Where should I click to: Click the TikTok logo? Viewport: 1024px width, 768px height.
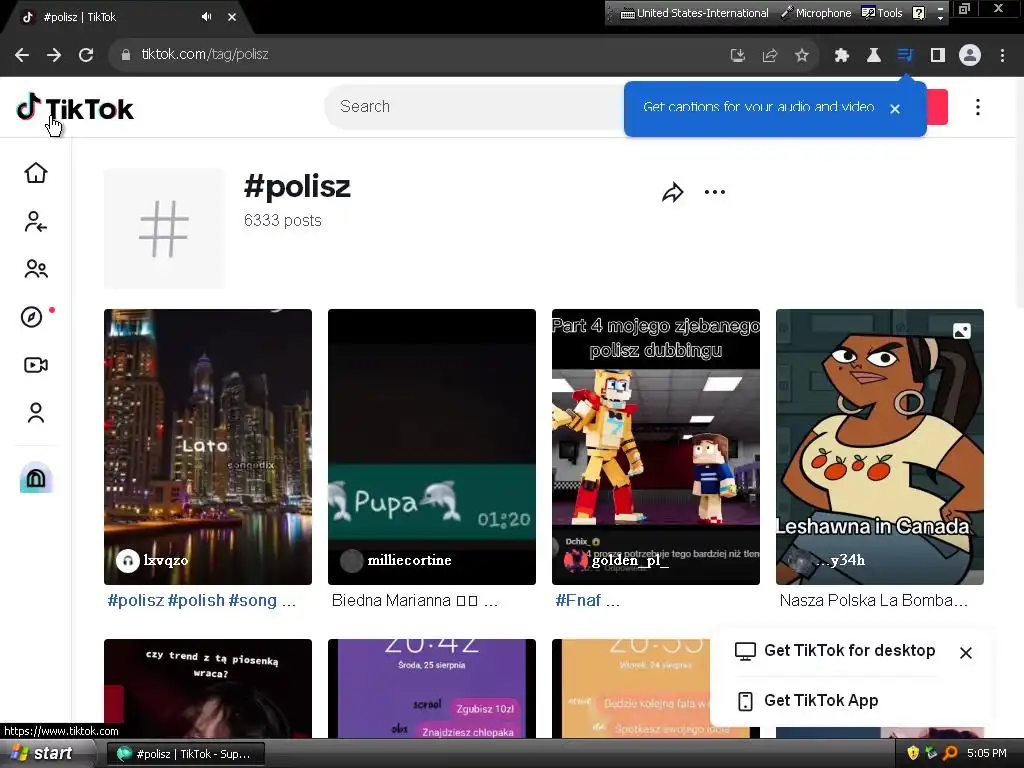pos(74,108)
